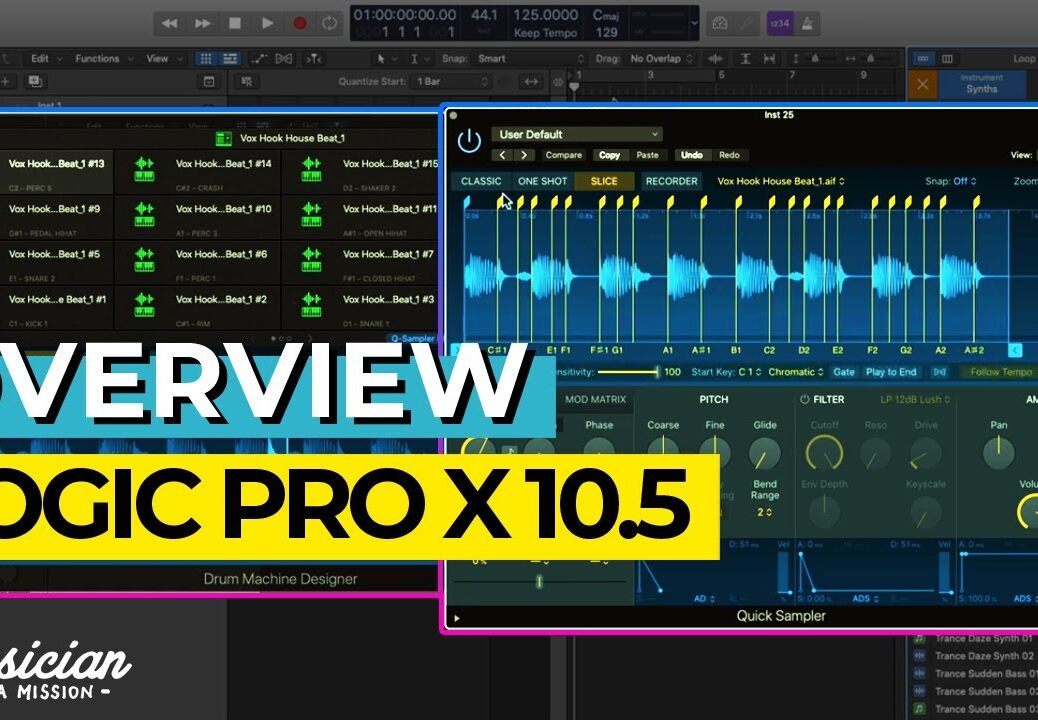1038x720 pixels.
Task: Click the Compare button in Quick Sampler
Action: 563,155
